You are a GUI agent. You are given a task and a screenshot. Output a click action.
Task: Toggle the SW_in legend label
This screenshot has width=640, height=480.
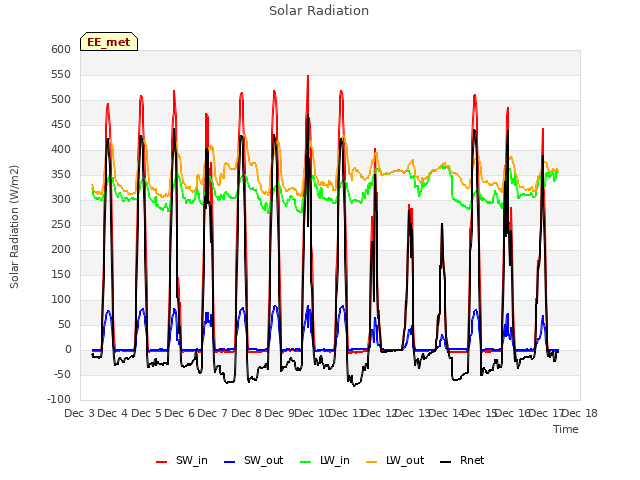tap(192, 460)
